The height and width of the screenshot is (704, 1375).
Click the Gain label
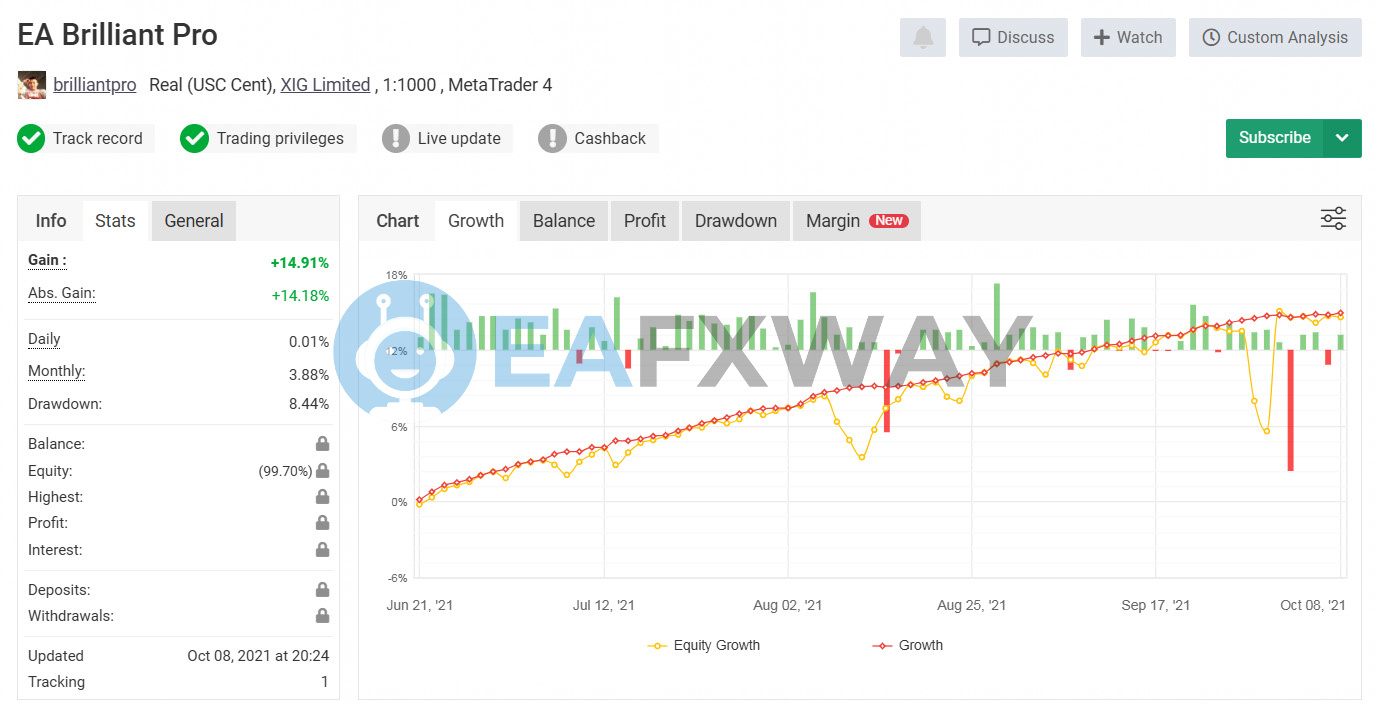click(x=47, y=261)
